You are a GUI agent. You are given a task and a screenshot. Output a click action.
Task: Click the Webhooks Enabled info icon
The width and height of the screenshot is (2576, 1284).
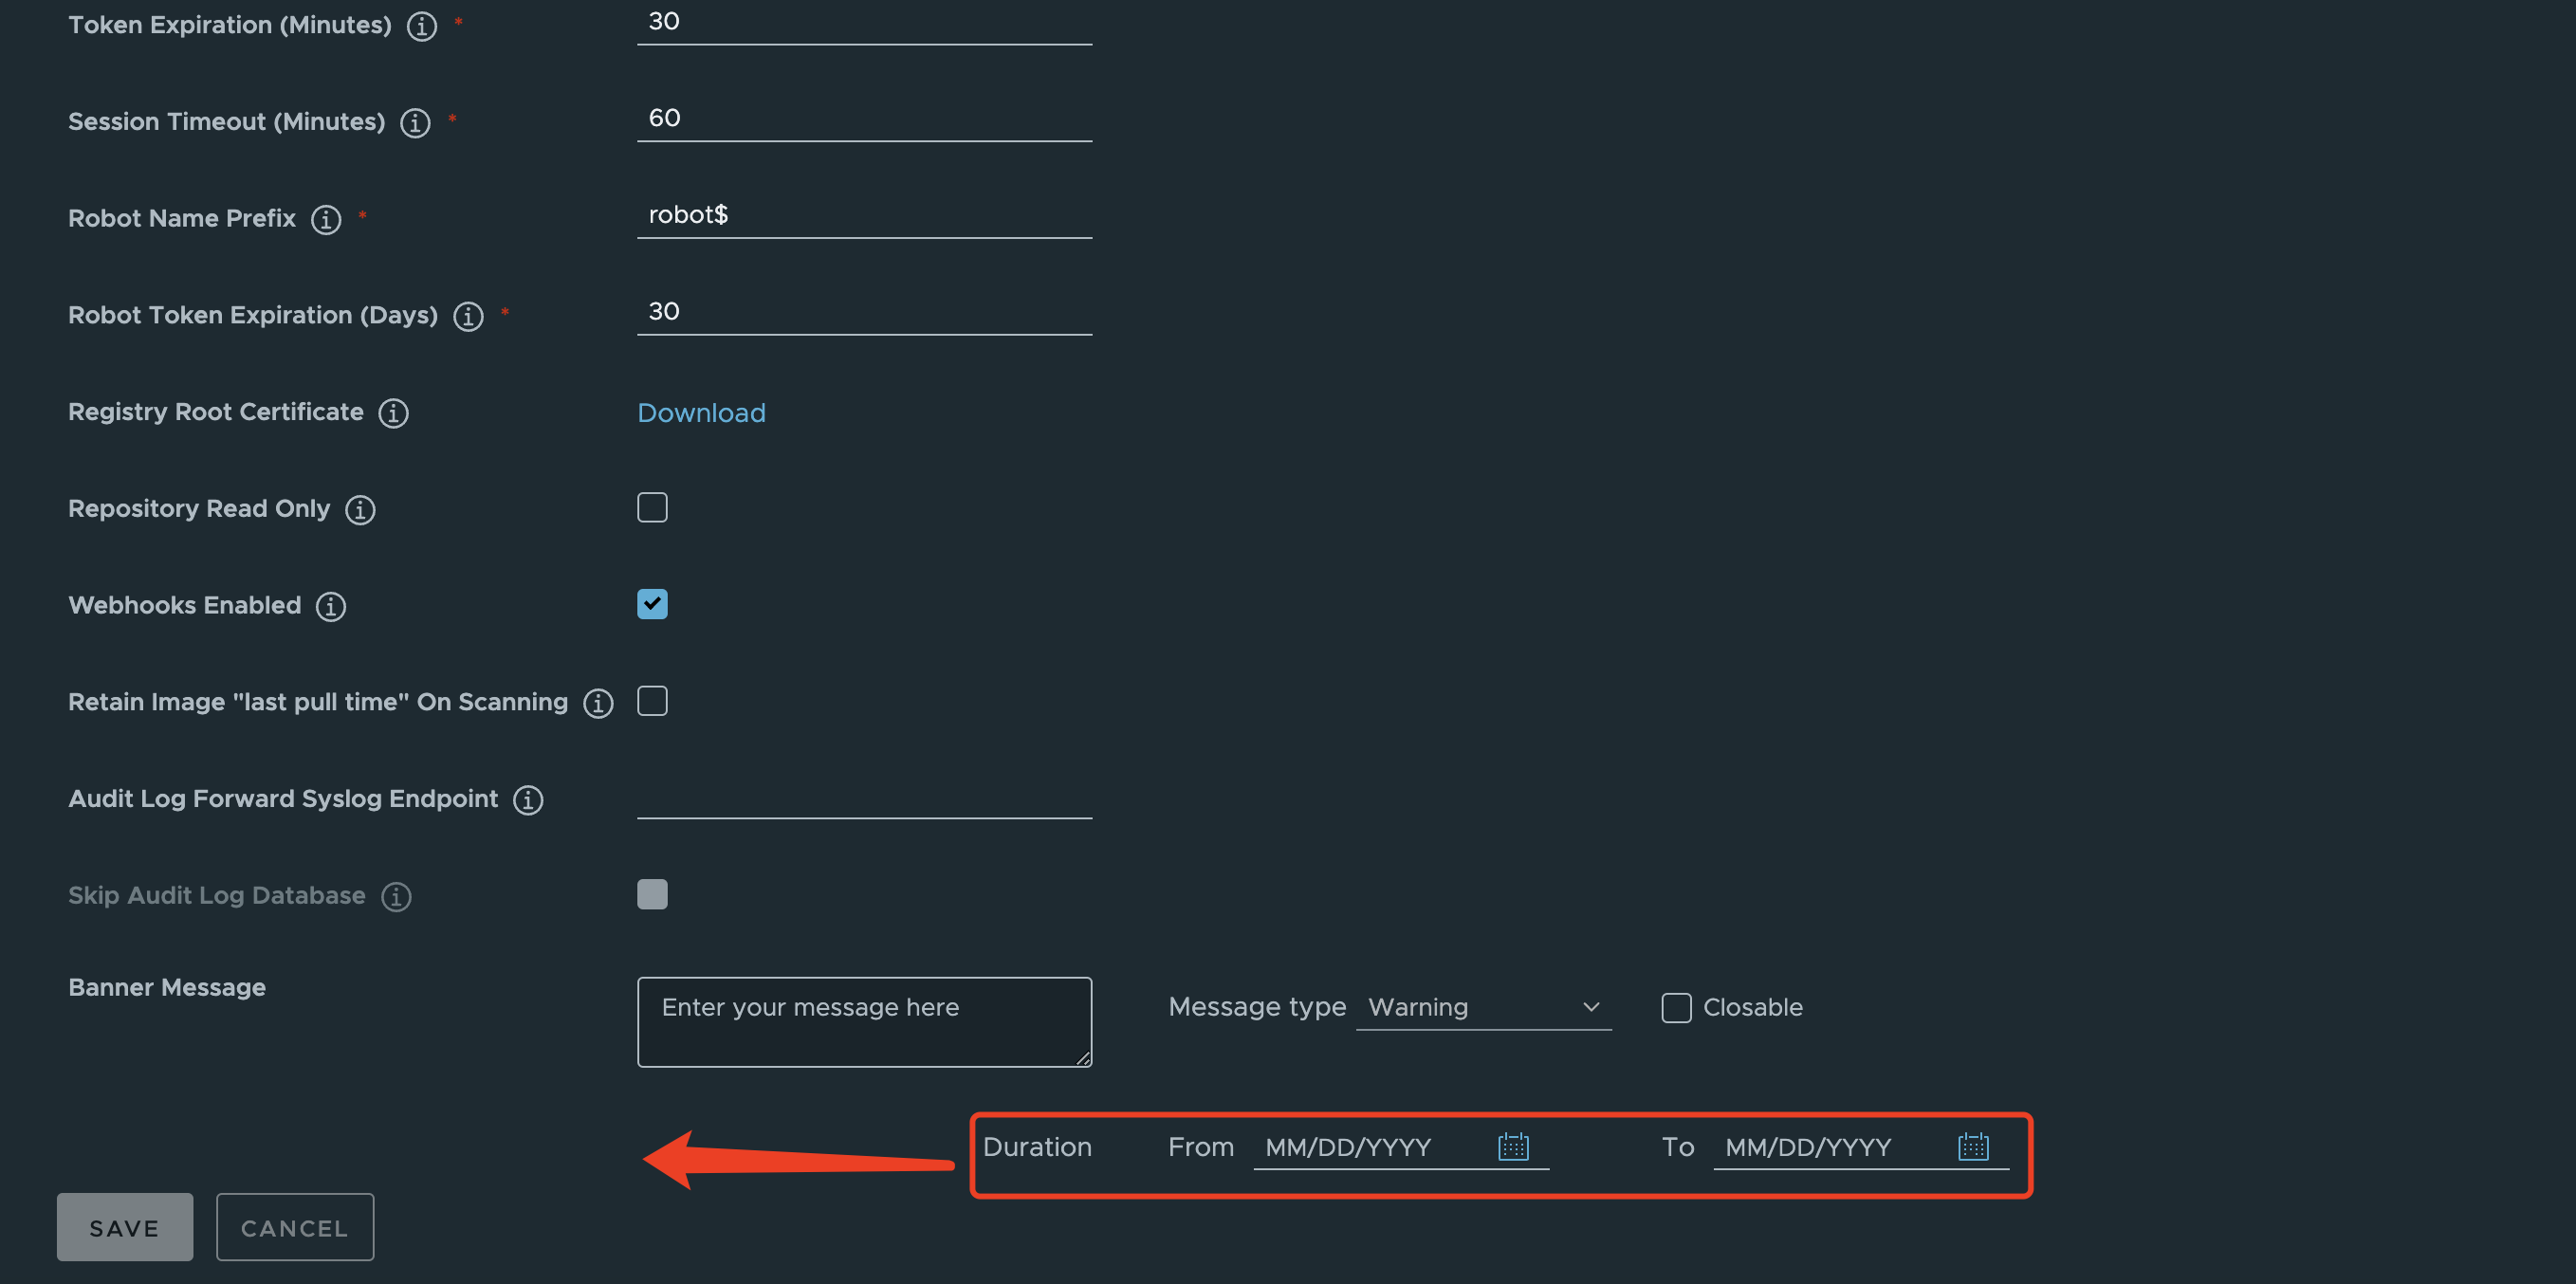(331, 606)
